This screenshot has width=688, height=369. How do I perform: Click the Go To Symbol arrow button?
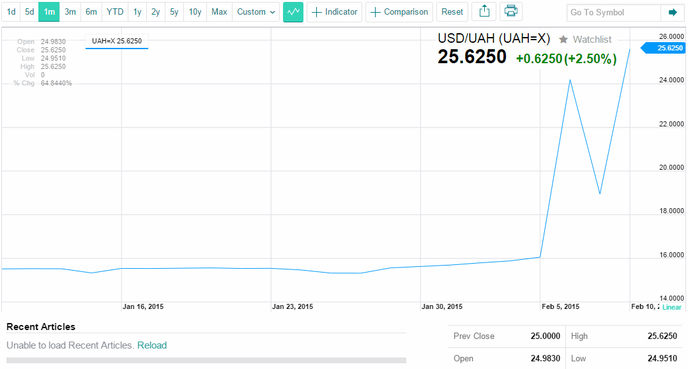tap(673, 13)
